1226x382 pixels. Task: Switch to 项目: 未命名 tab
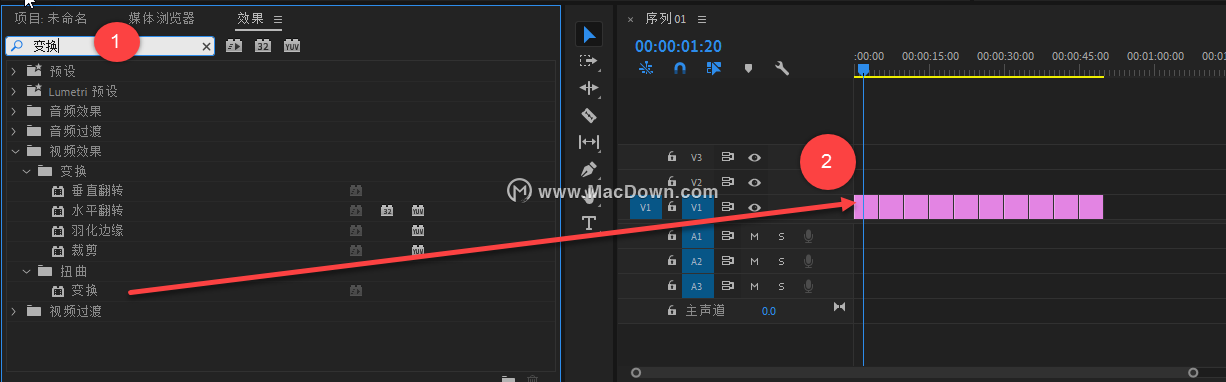pos(51,19)
